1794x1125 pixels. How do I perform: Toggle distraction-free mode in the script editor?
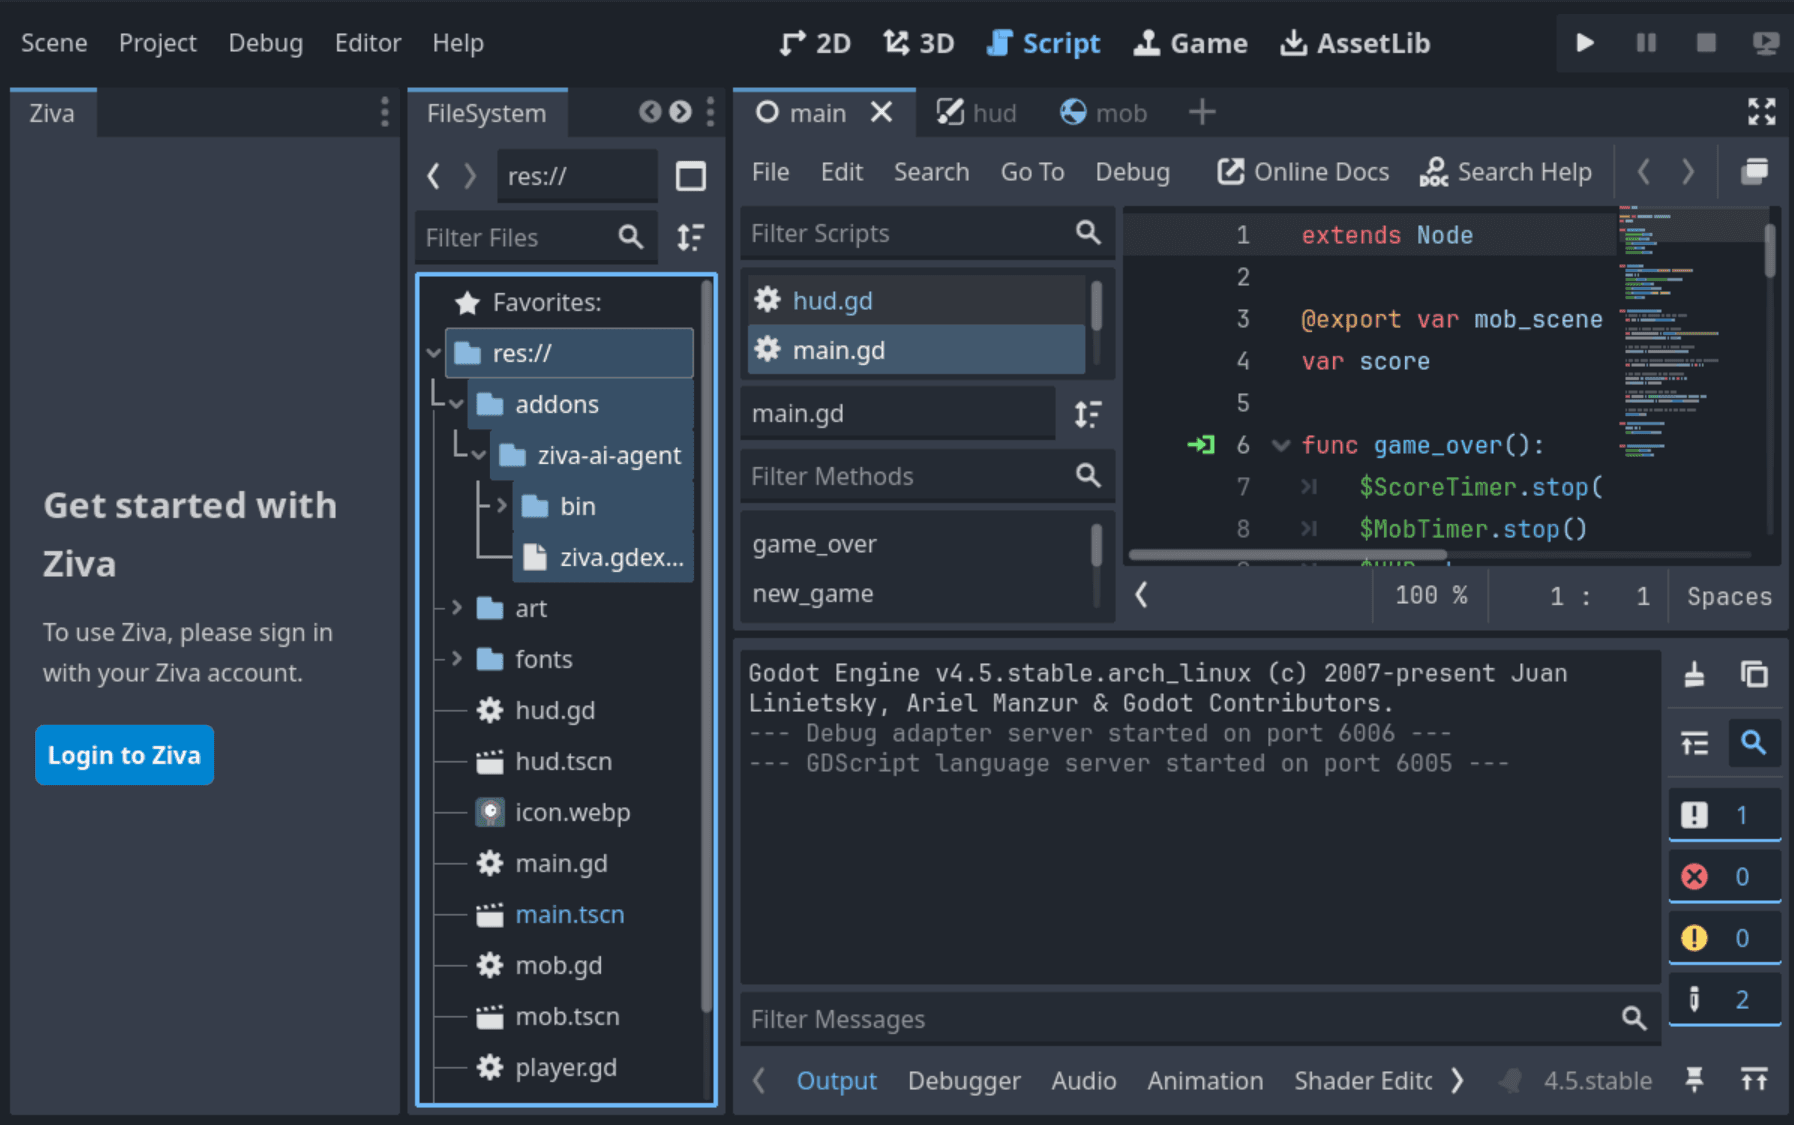pyautogui.click(x=1760, y=112)
